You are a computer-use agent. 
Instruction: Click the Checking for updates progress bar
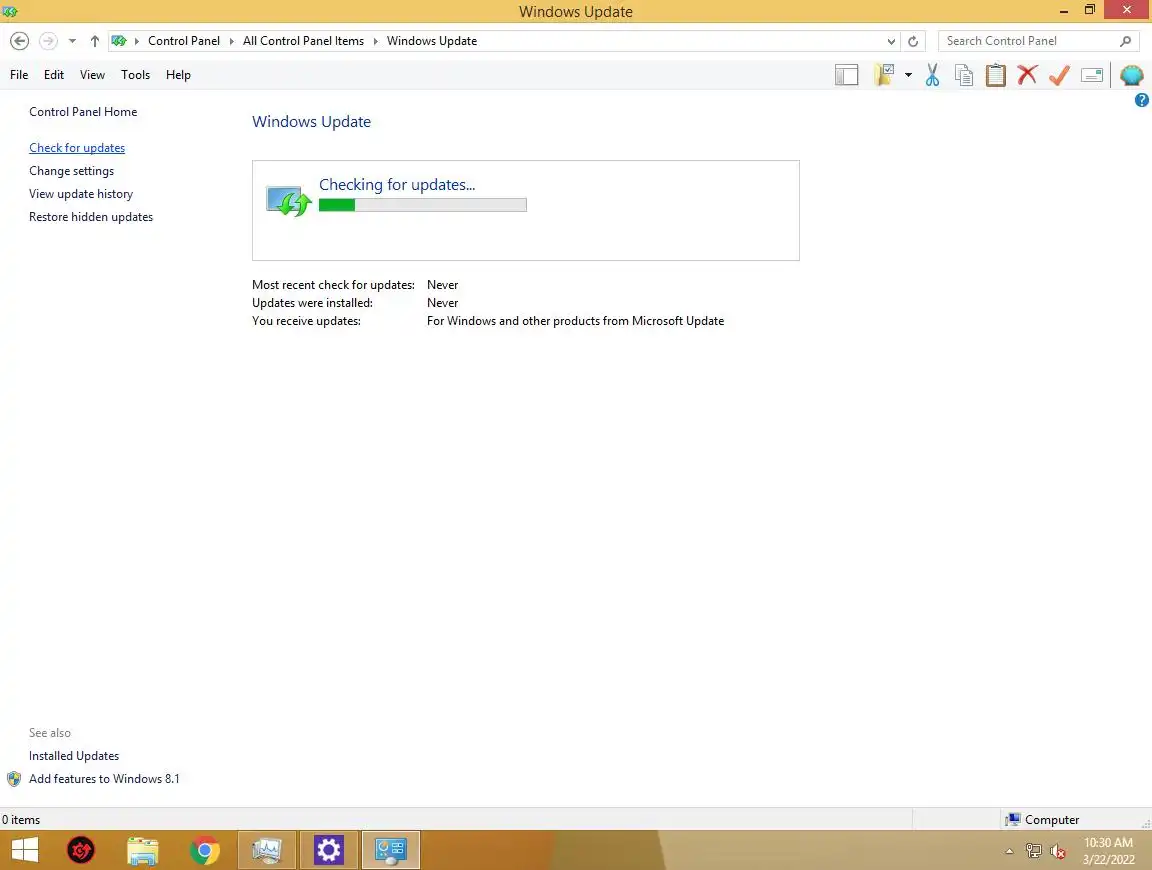point(422,205)
